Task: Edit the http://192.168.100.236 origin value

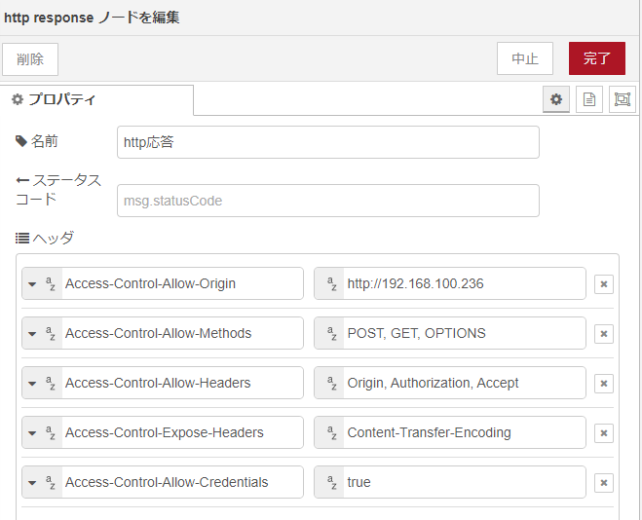Action: [x=462, y=284]
